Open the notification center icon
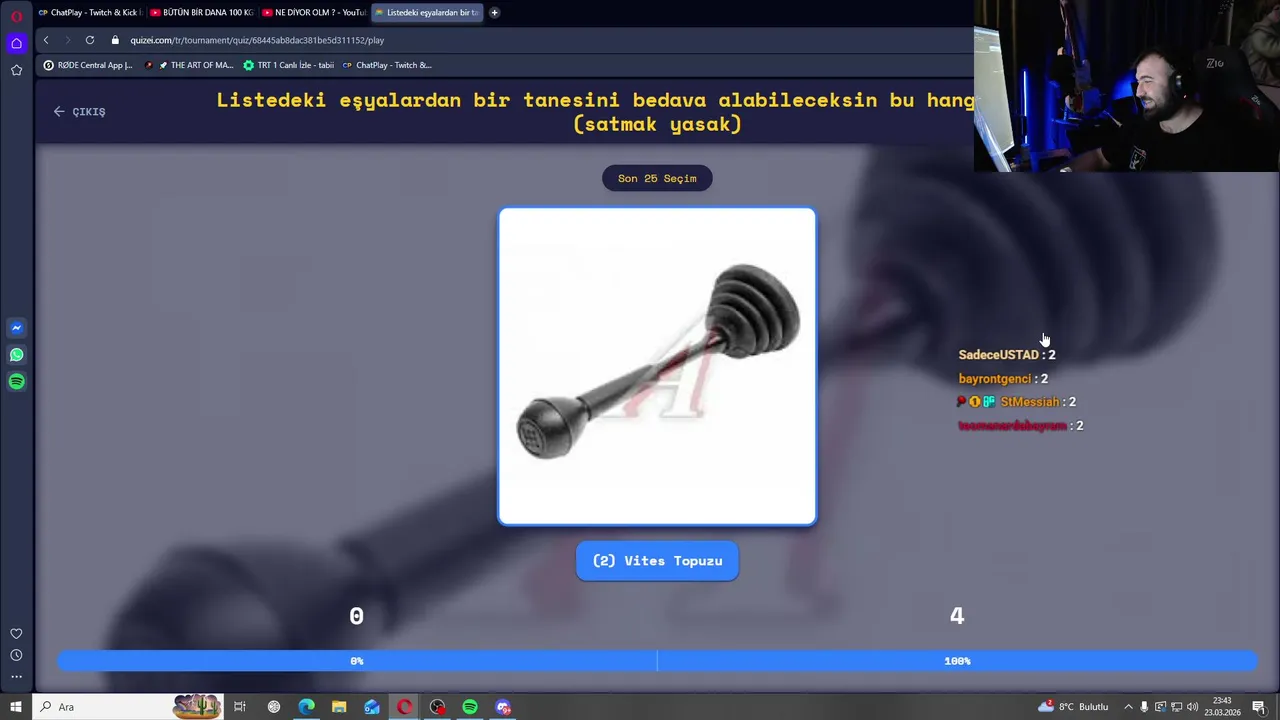1280x720 pixels. click(x=1259, y=707)
